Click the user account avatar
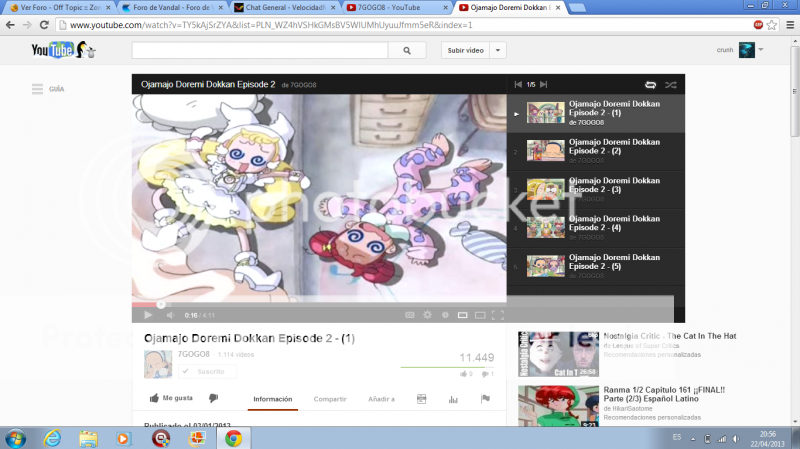The image size is (800, 449). [x=746, y=50]
